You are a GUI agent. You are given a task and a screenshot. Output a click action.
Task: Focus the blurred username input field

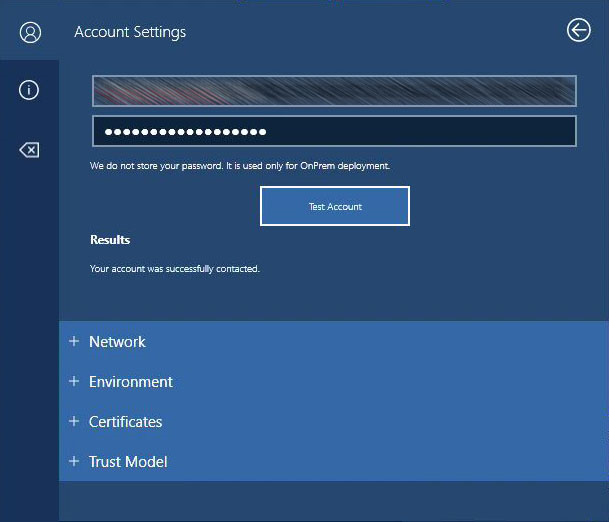click(334, 91)
